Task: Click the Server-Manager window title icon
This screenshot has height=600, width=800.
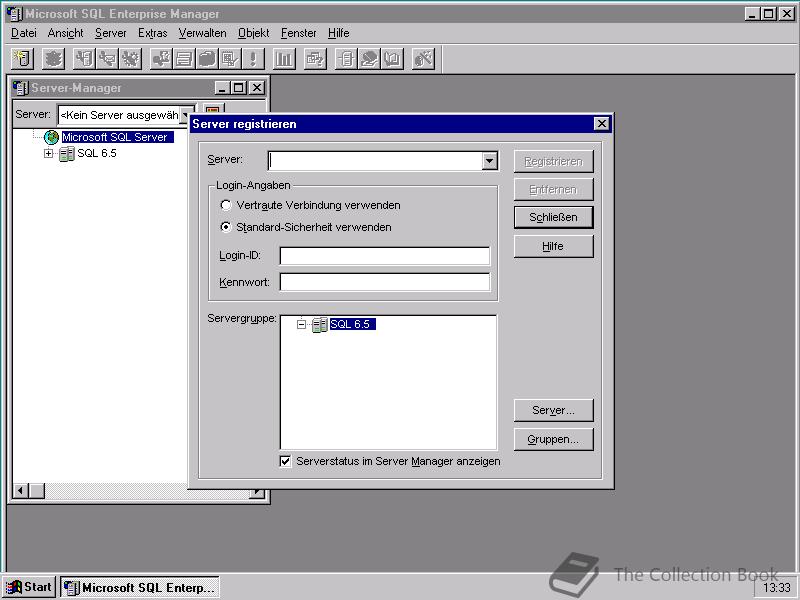Action: 20,88
